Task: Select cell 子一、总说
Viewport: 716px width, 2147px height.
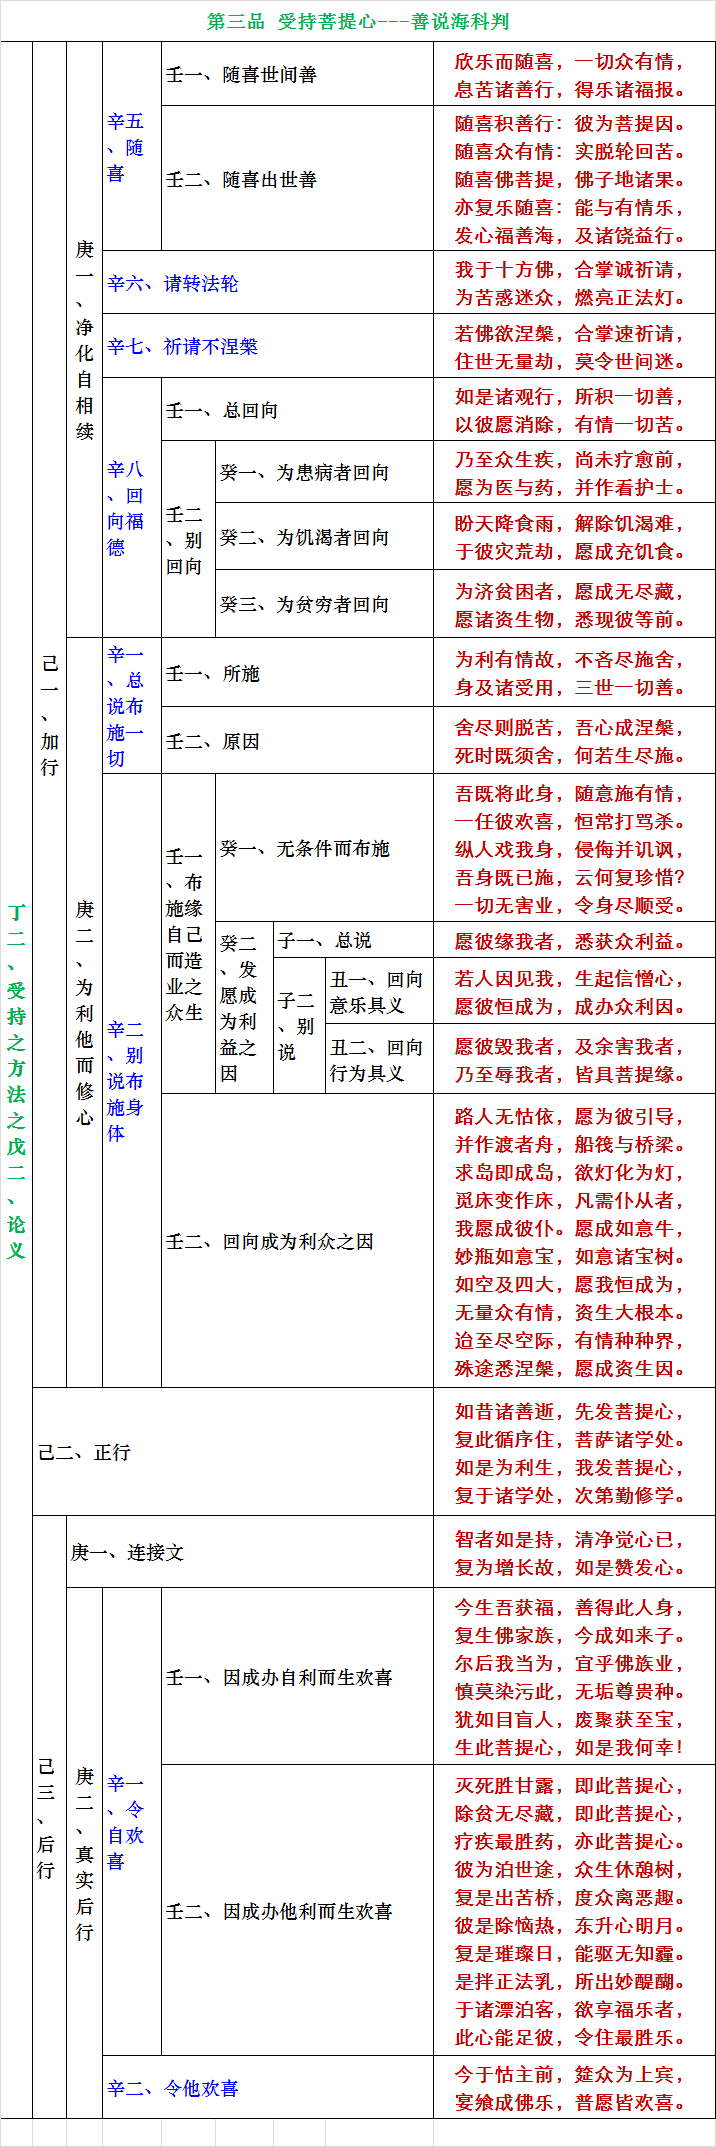Action: (x=353, y=940)
